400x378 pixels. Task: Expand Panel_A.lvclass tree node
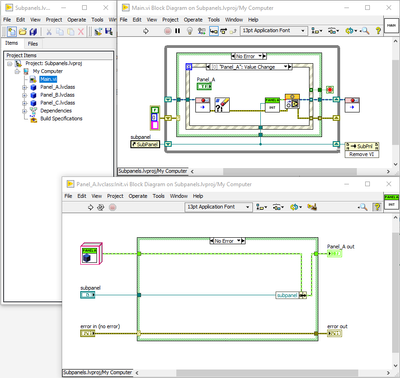[24, 87]
